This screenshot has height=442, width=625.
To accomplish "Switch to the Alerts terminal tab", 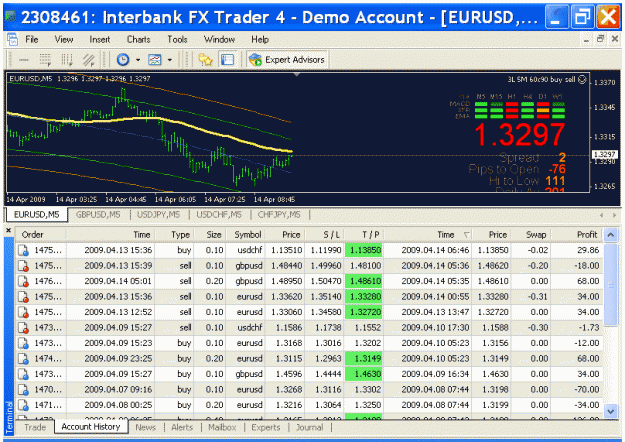I will pyautogui.click(x=182, y=427).
